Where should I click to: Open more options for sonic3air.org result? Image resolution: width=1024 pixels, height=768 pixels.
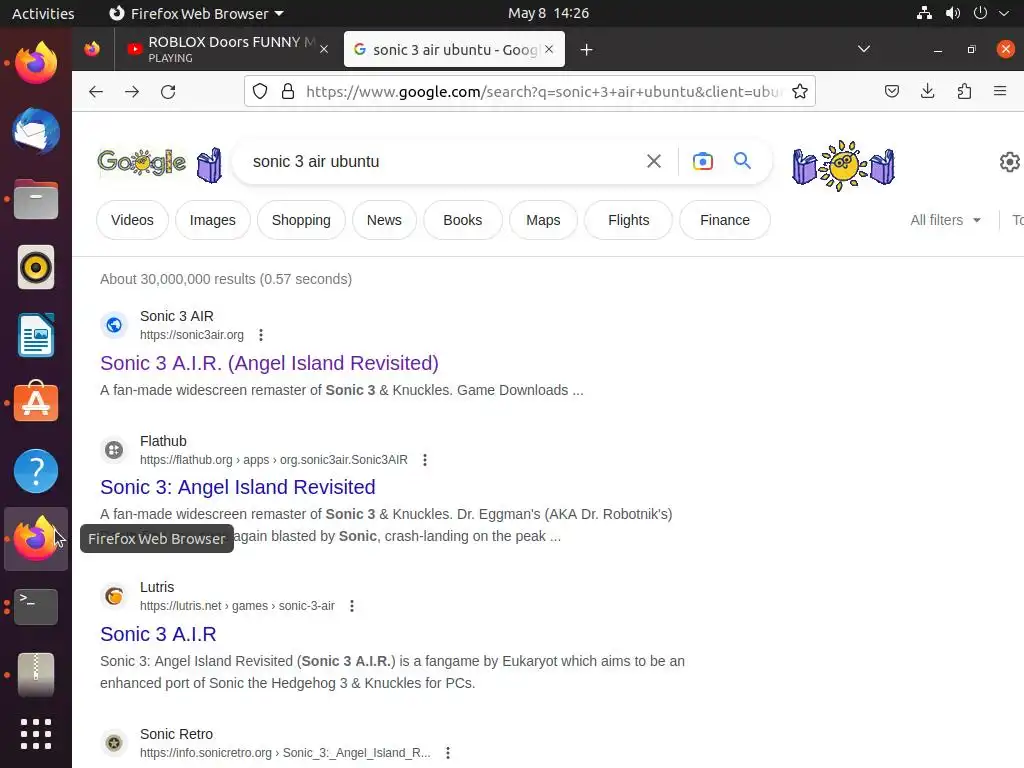tap(261, 335)
